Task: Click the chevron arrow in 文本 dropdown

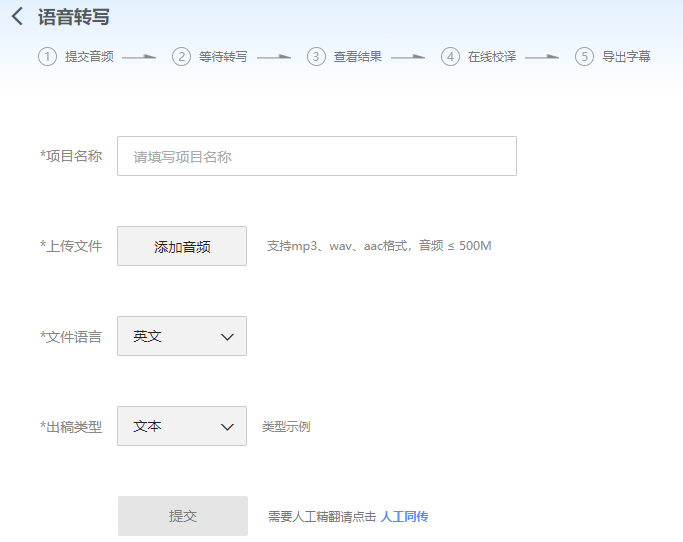Action: tap(227, 427)
